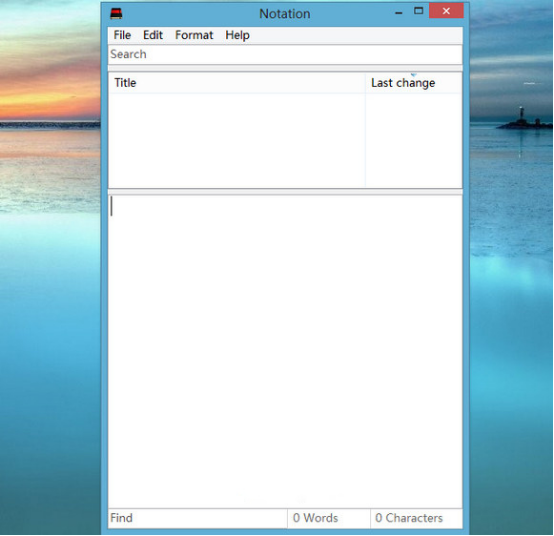Screen dimensions: 554x536
Task: Click the Notation app icon in title bar
Action: point(116,13)
